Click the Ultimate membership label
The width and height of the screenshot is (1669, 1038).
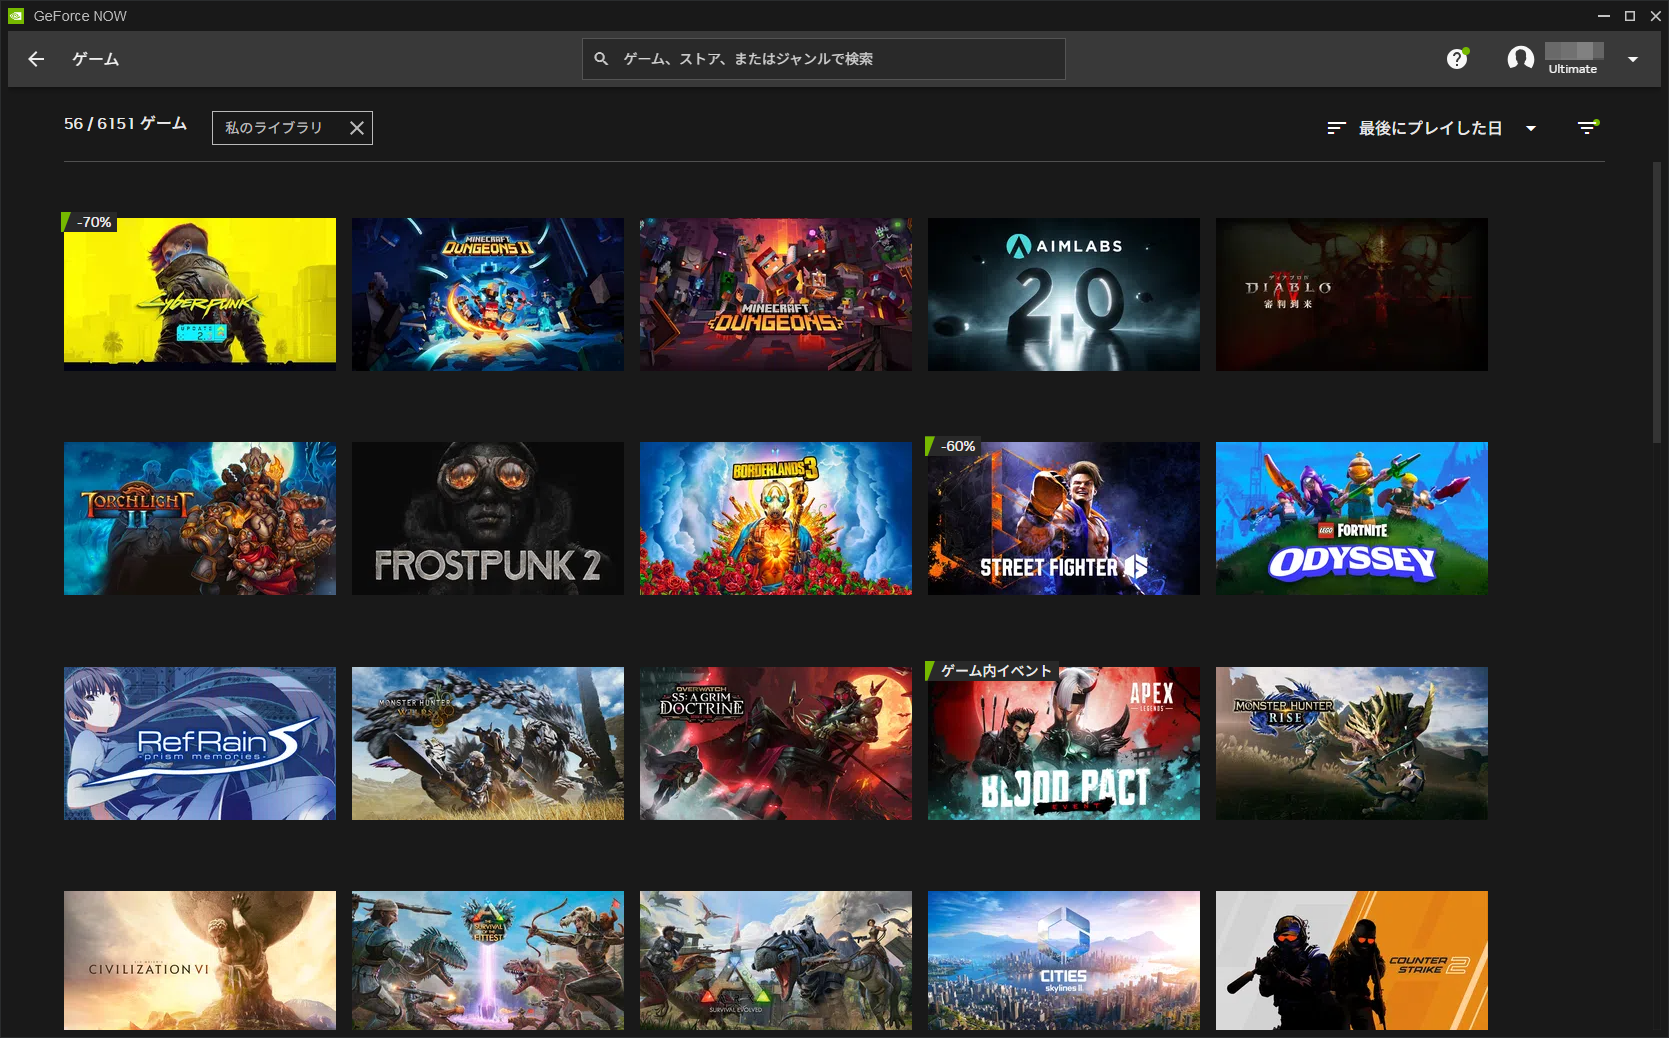point(1572,69)
